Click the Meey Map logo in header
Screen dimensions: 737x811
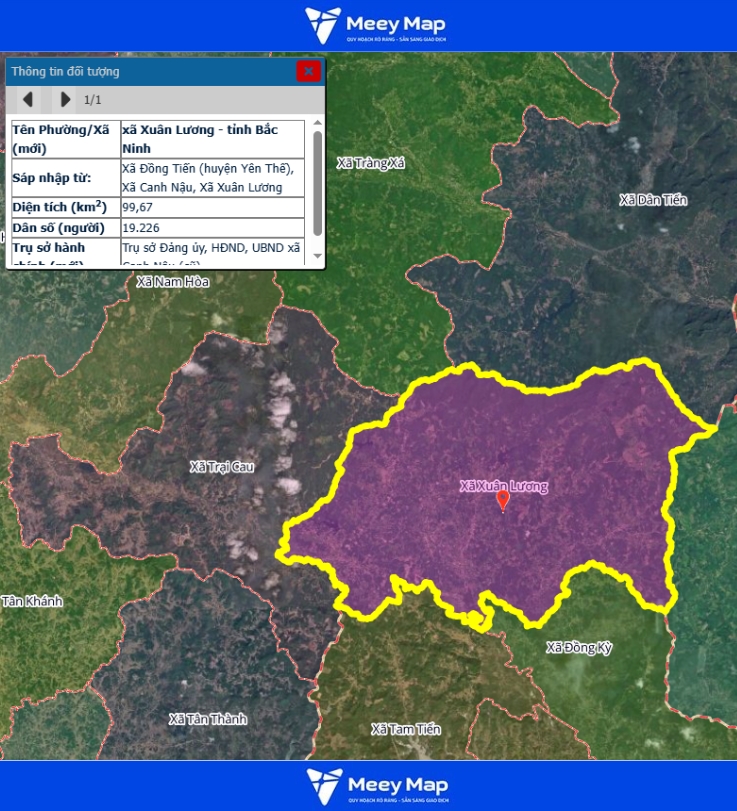[375, 26]
